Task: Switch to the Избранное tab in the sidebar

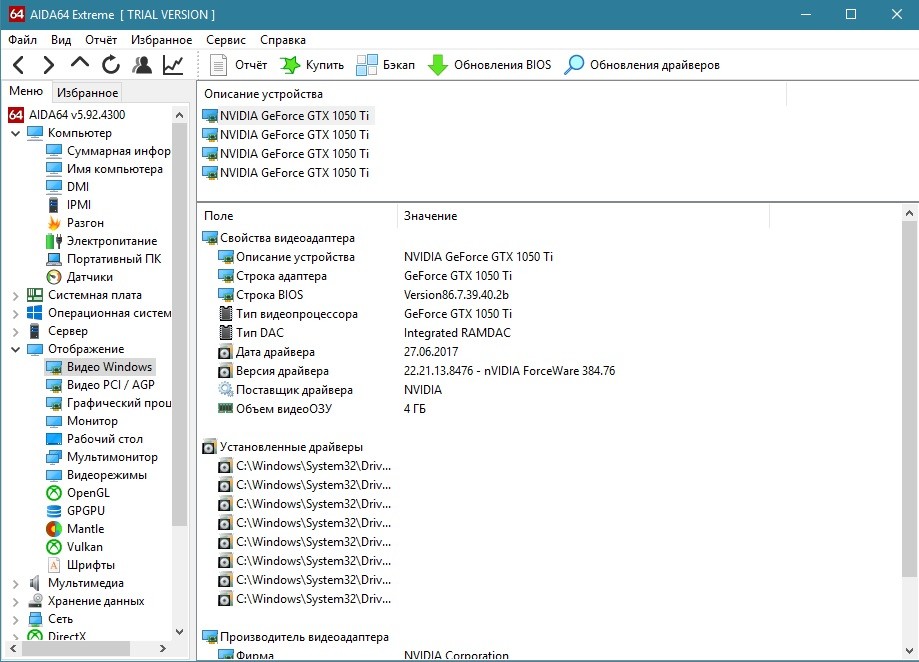Action: [x=87, y=93]
